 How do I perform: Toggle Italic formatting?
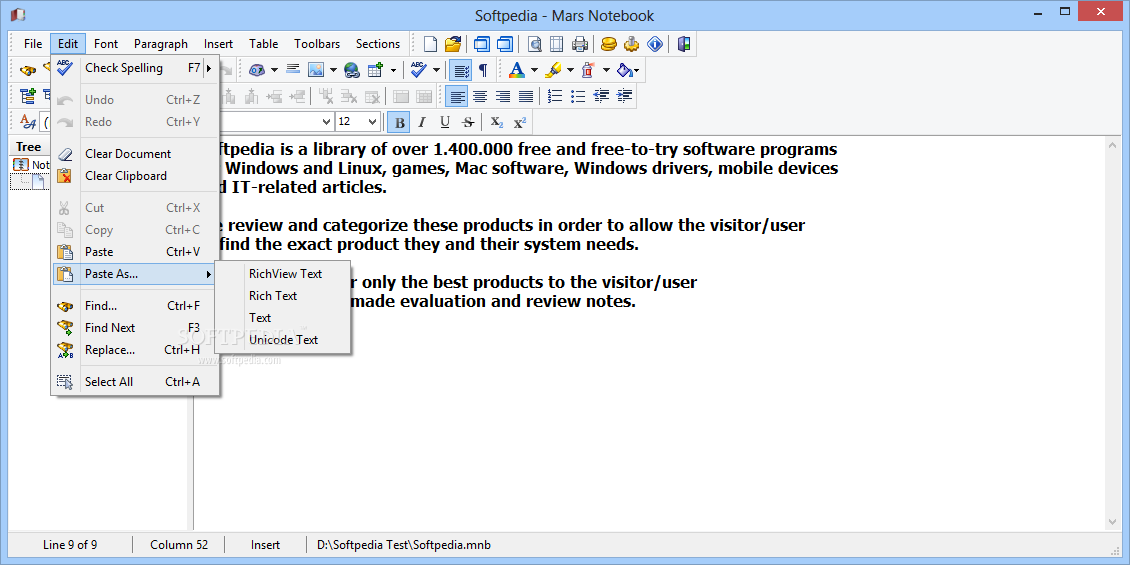coord(422,122)
